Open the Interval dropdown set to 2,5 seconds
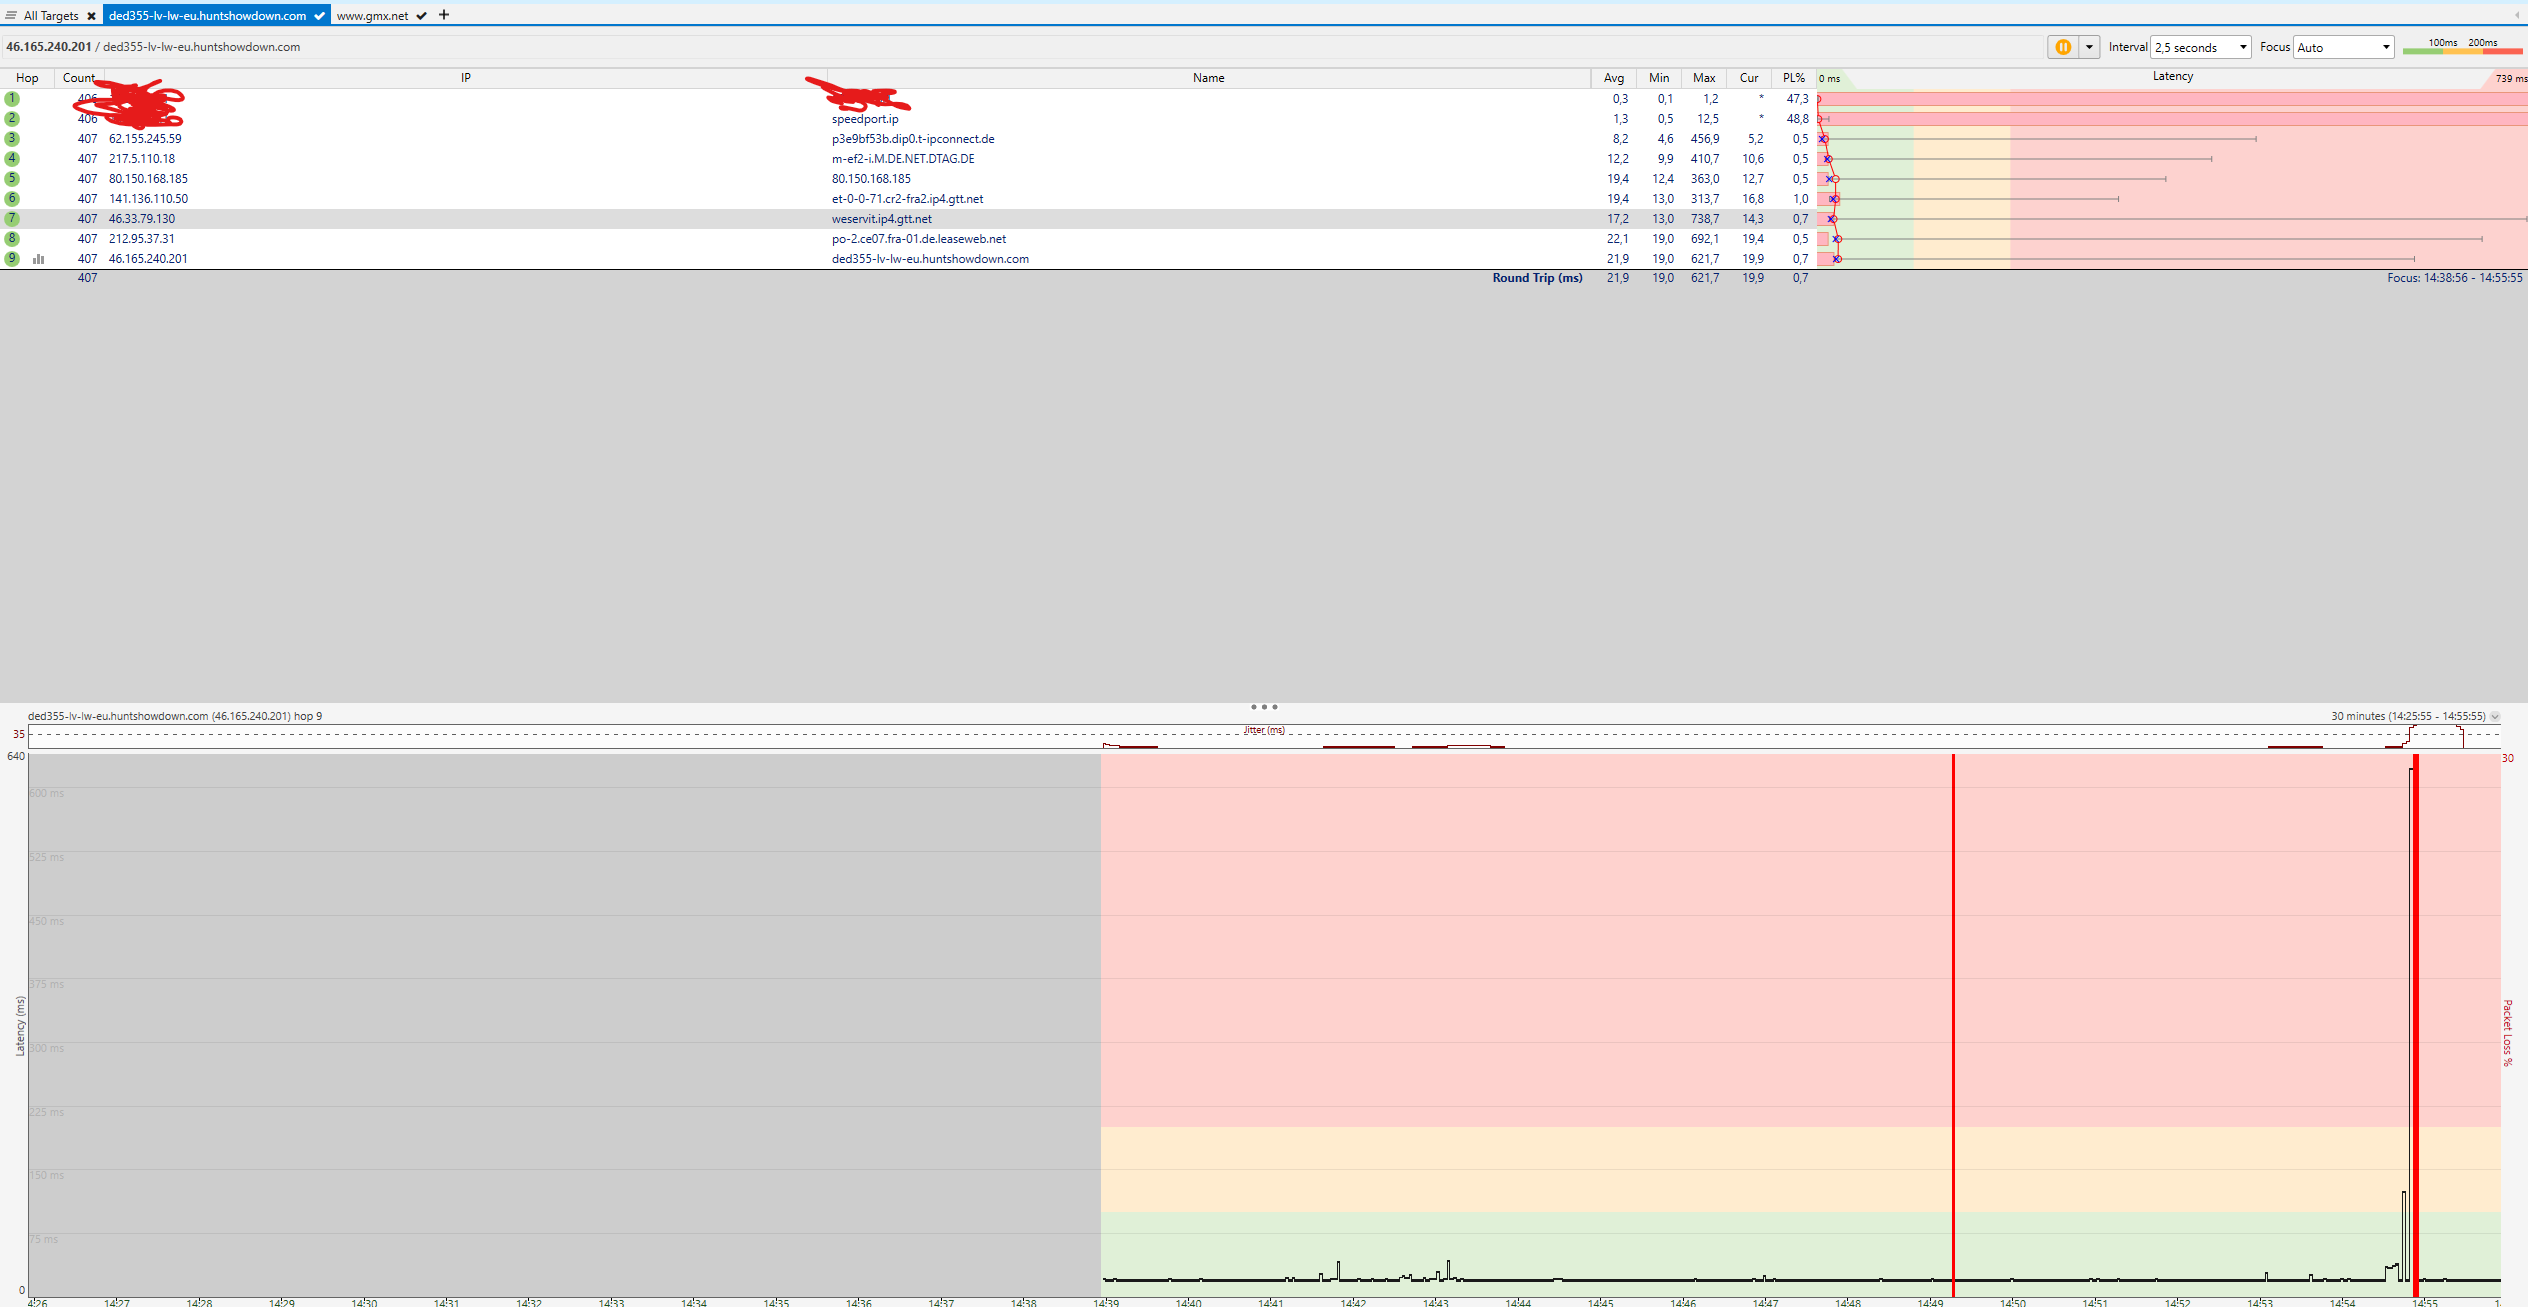 2200,47
